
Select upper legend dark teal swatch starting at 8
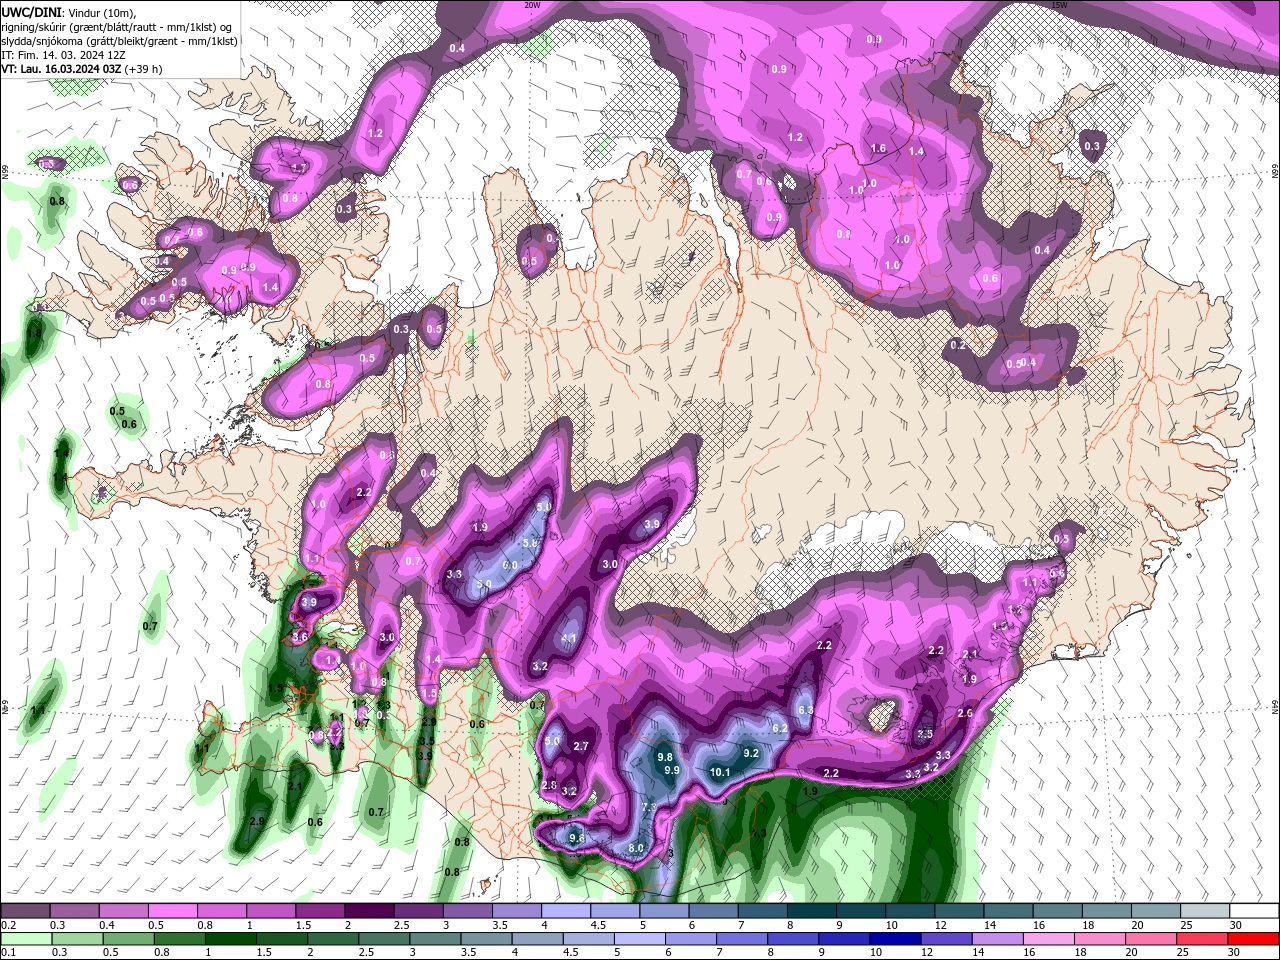tap(812, 911)
